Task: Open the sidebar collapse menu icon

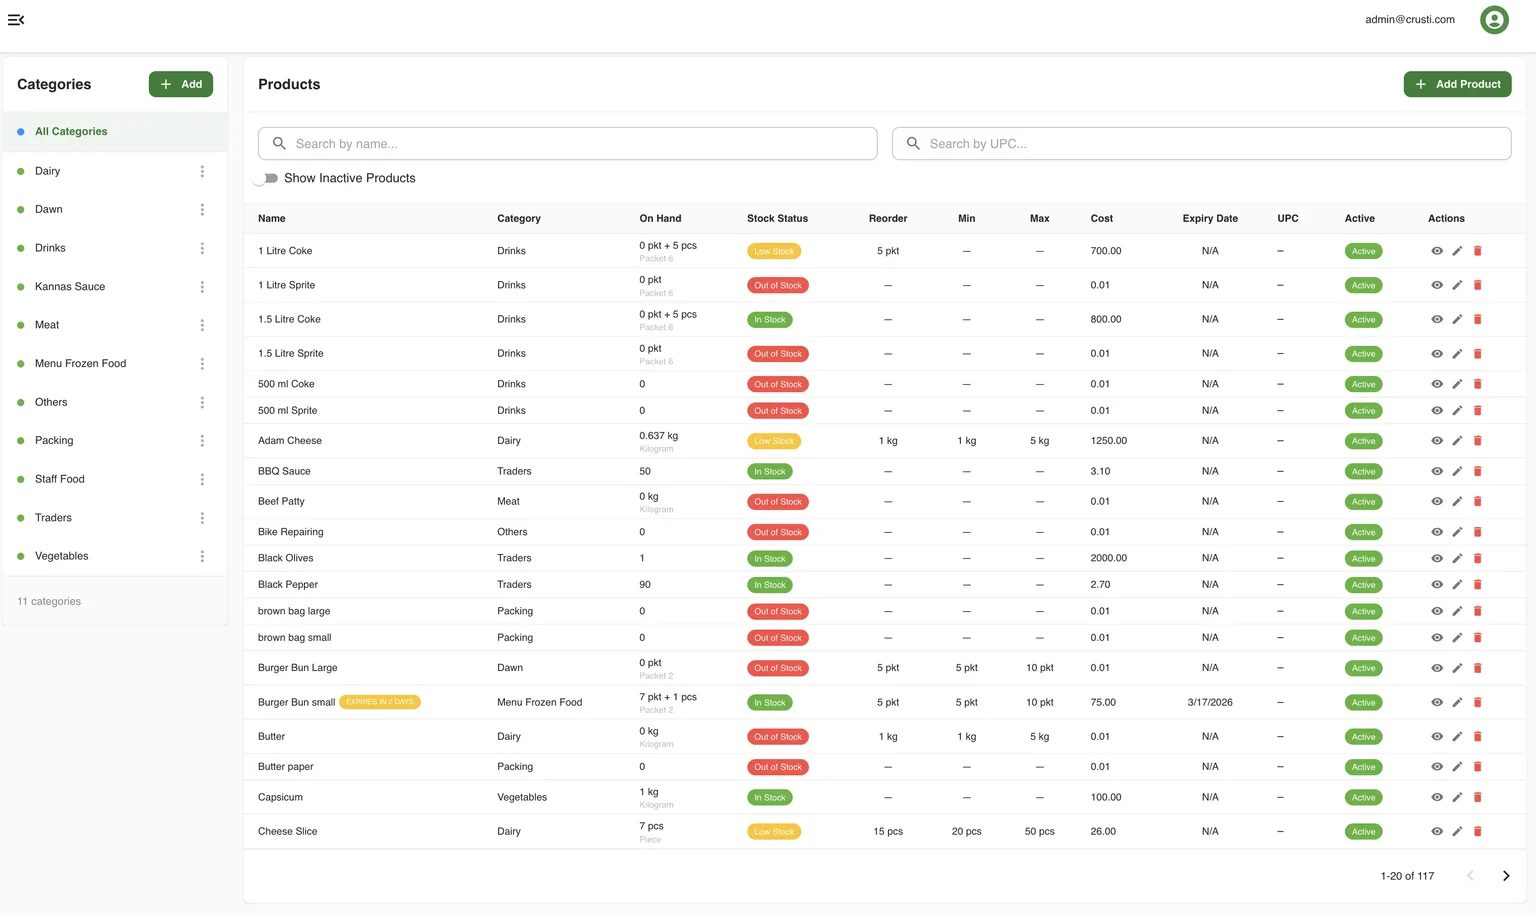Action: coord(16,19)
